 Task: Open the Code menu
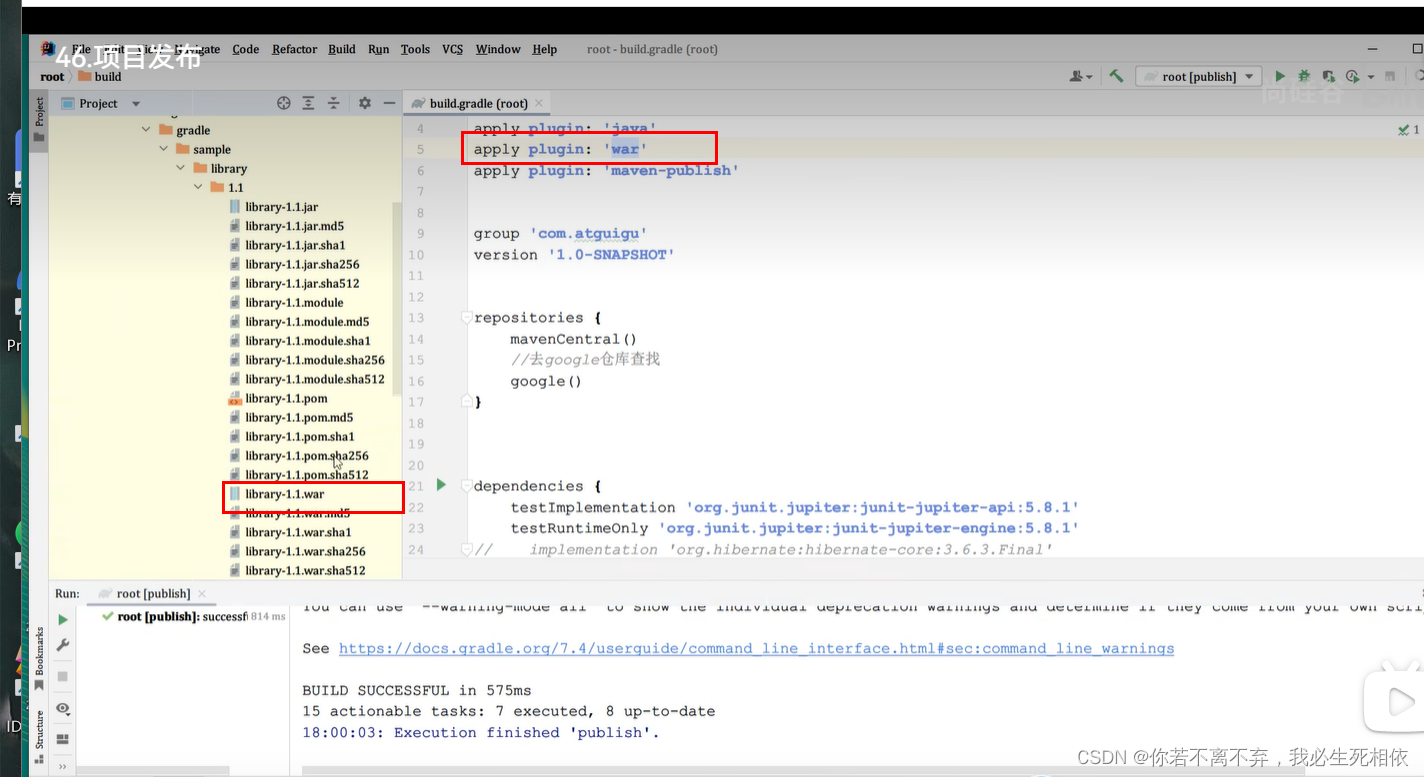click(245, 49)
